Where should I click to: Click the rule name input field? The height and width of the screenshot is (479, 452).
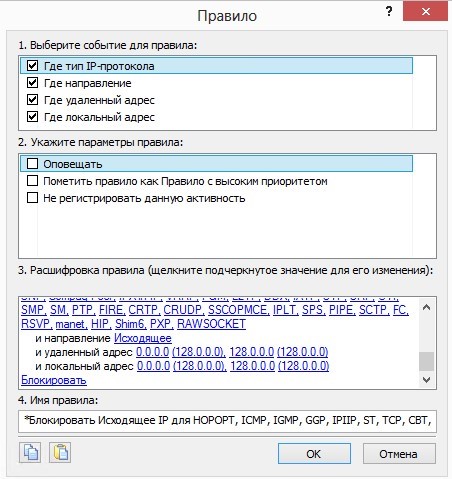227,421
